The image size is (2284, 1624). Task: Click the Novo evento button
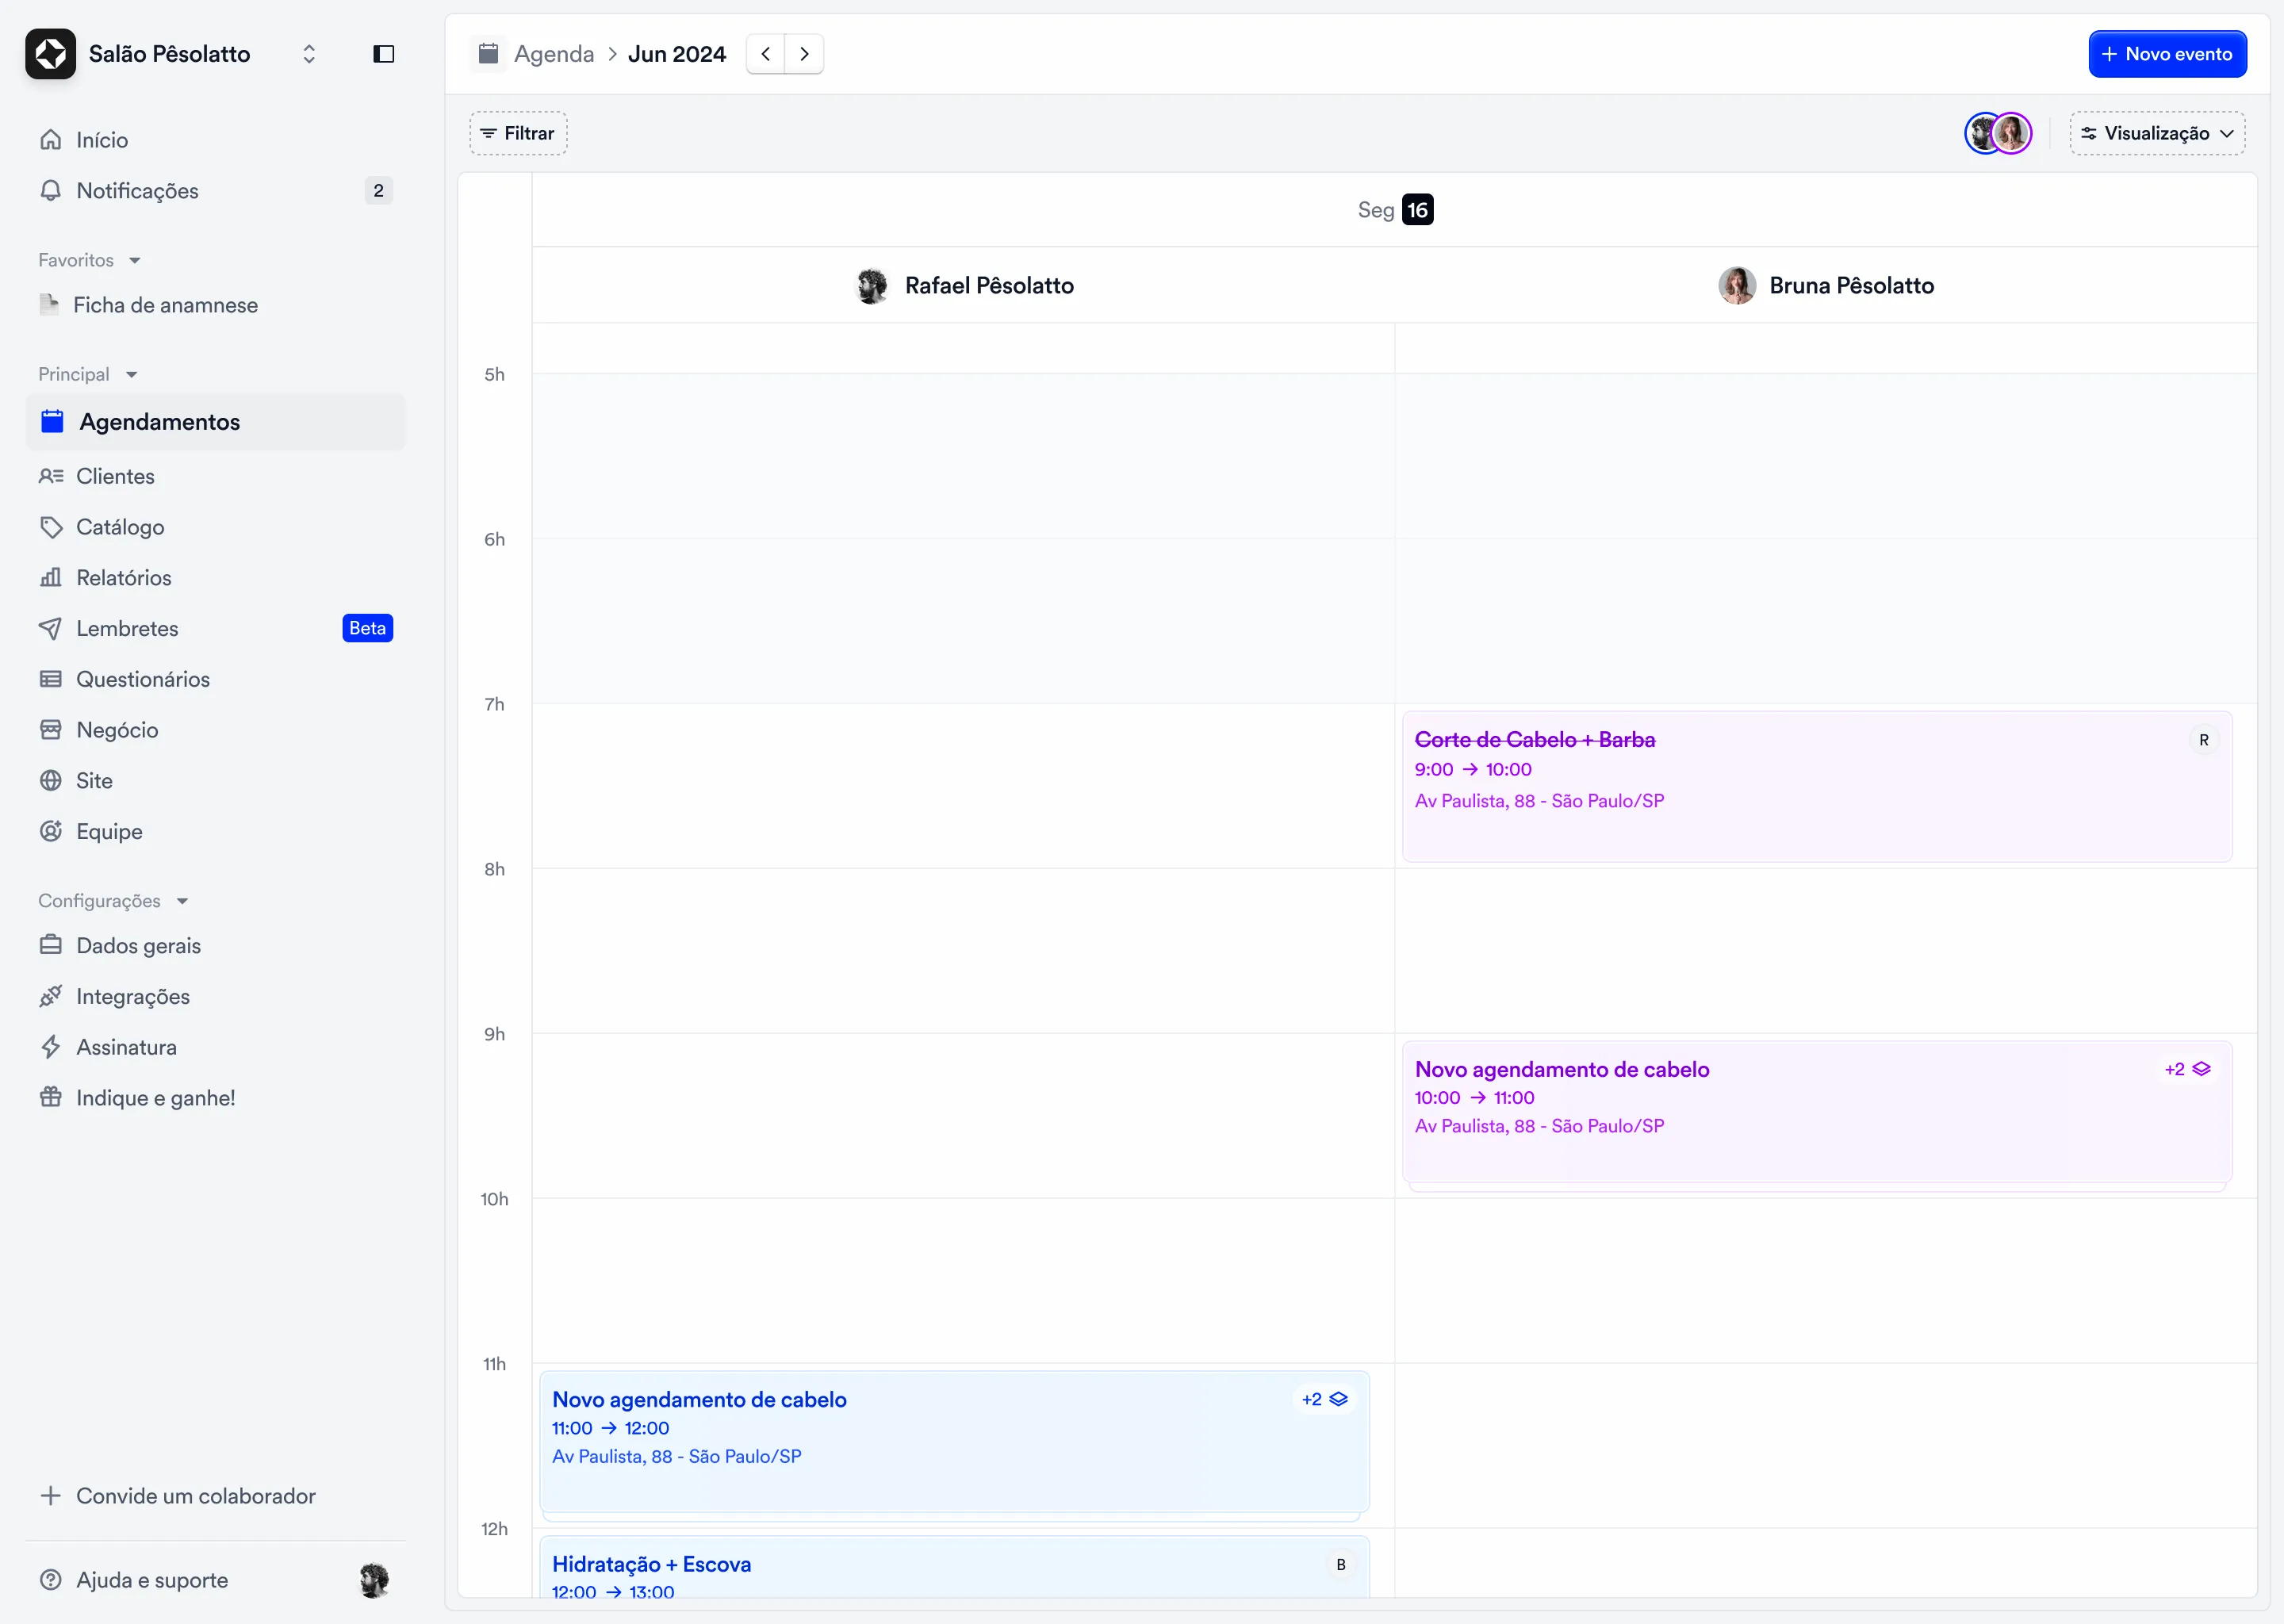2167,54
